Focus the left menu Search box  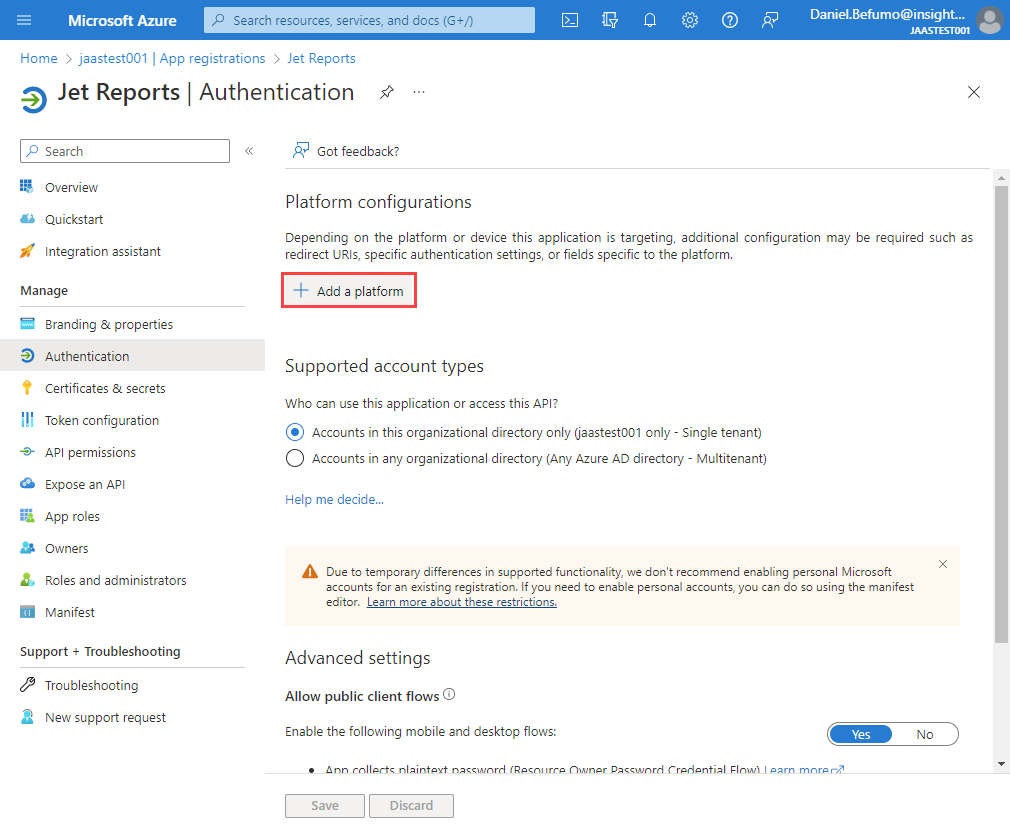125,151
